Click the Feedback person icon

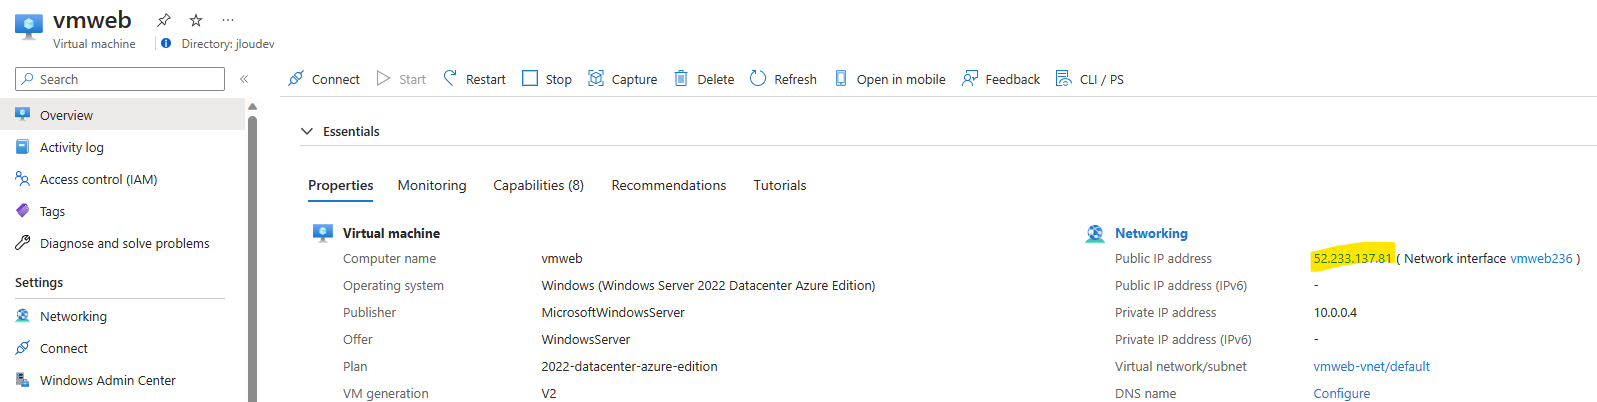(x=970, y=78)
